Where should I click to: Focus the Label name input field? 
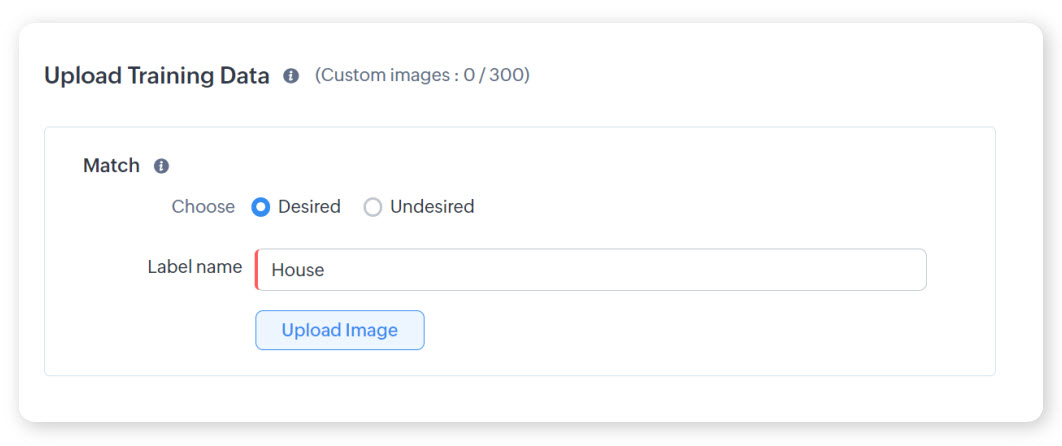click(x=590, y=270)
